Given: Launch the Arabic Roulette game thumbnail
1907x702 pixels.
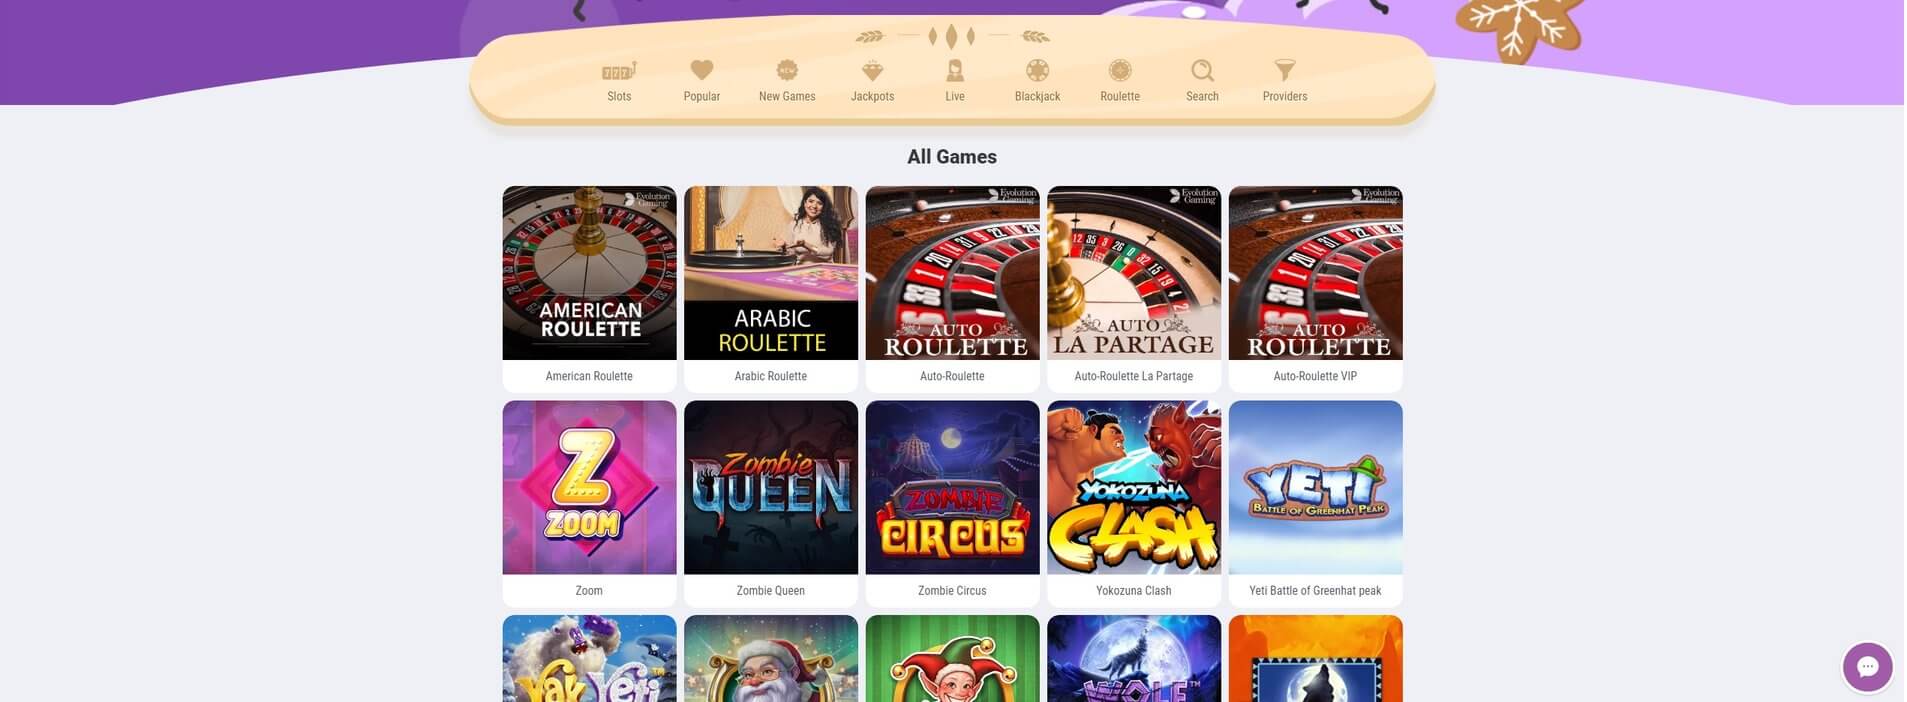Looking at the screenshot, I should pyautogui.click(x=770, y=273).
